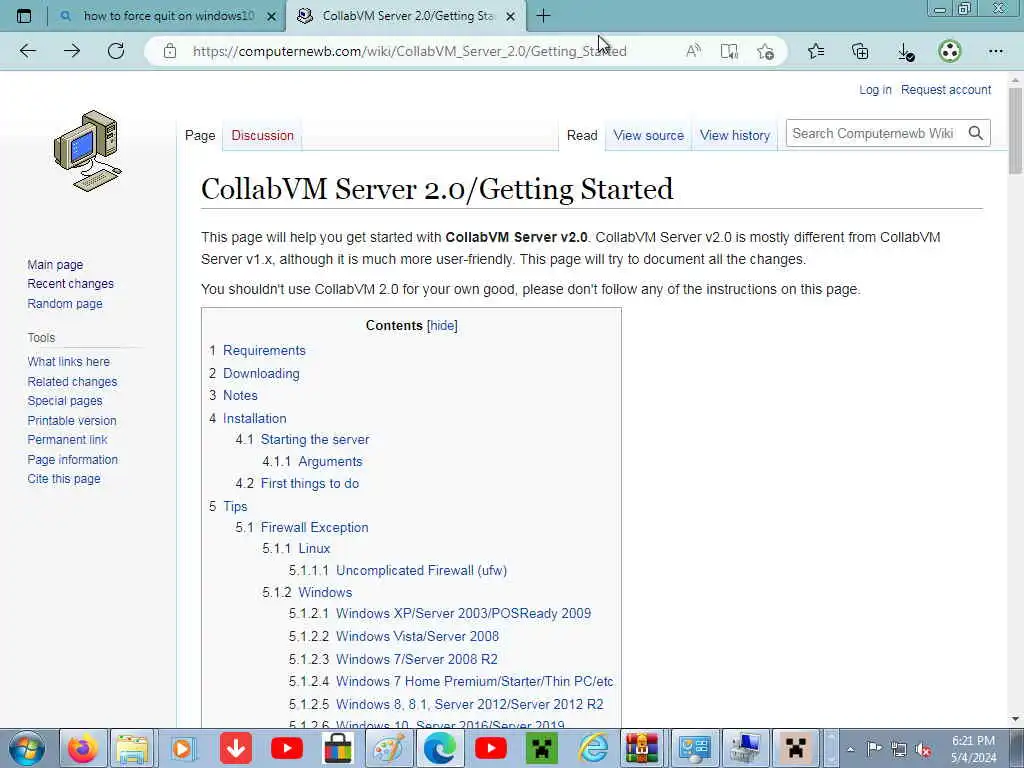Open the Windows Start menu orb

click(26, 748)
